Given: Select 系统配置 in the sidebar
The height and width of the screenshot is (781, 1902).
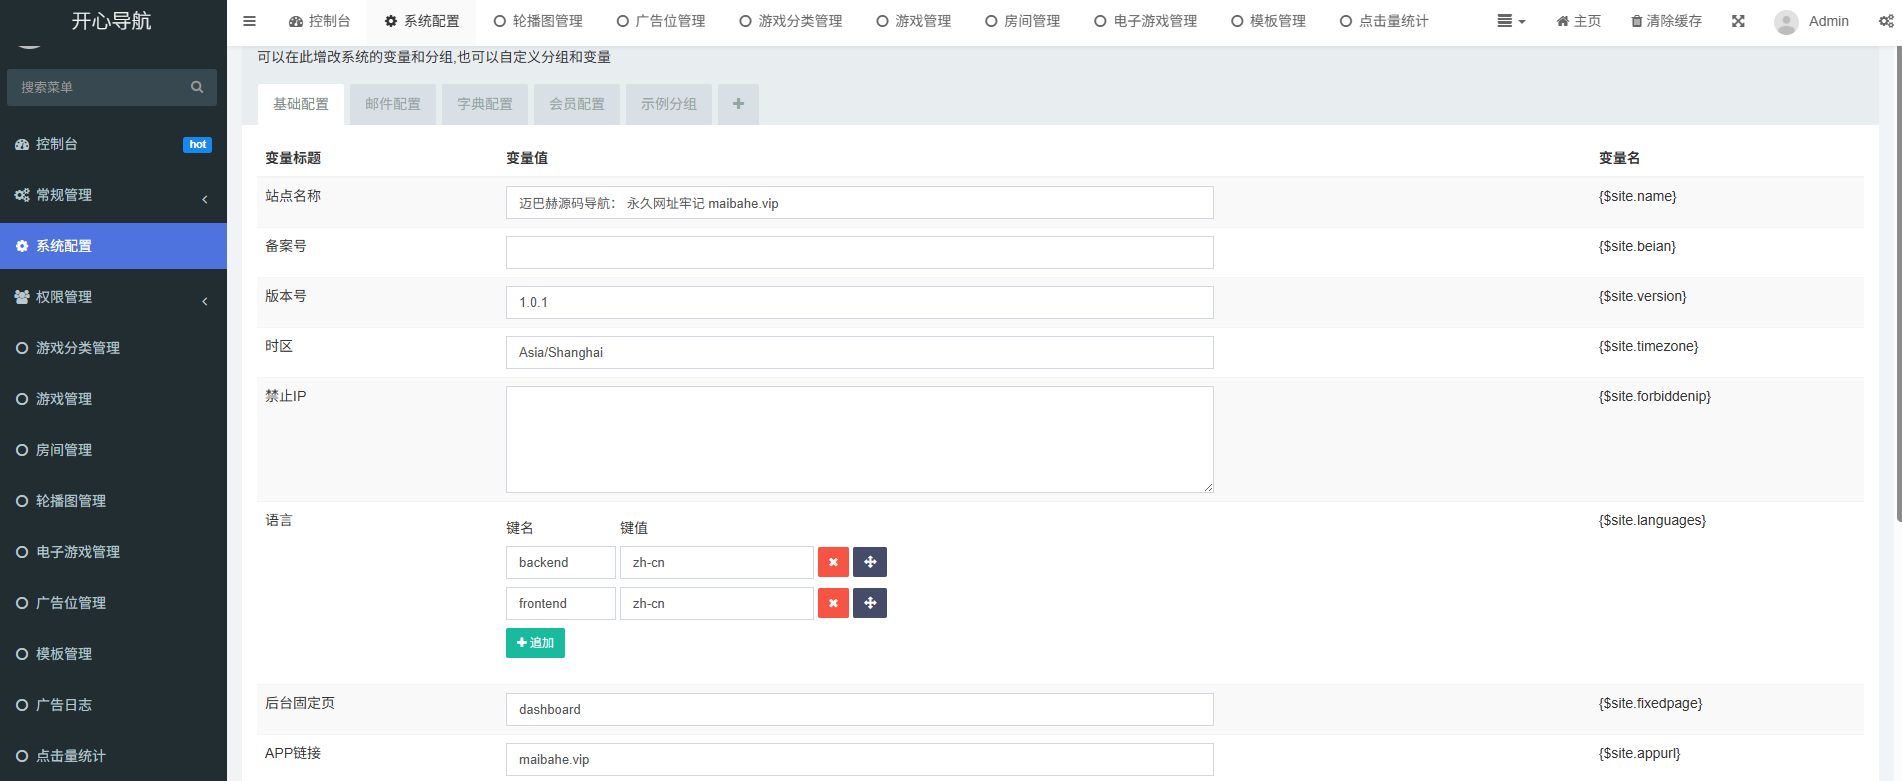Looking at the screenshot, I should [x=113, y=246].
